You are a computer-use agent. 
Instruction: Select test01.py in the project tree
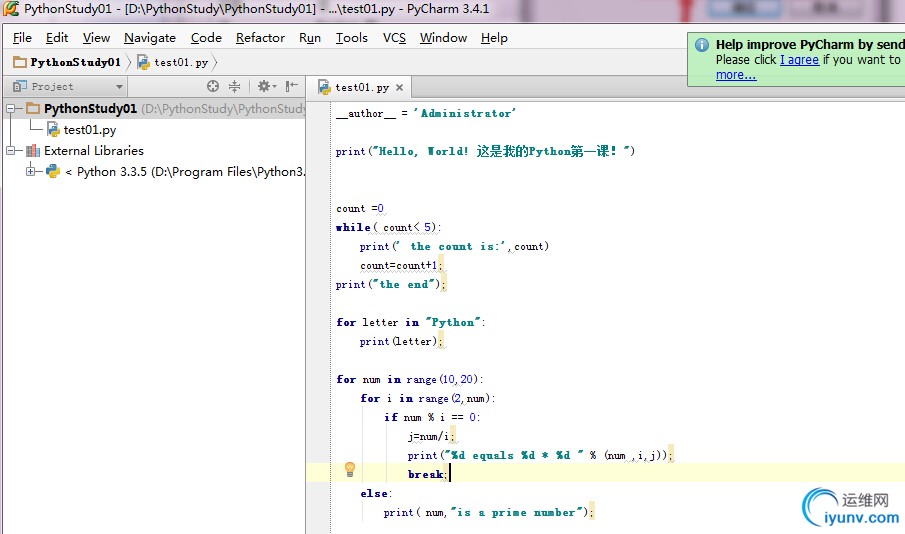(89, 130)
